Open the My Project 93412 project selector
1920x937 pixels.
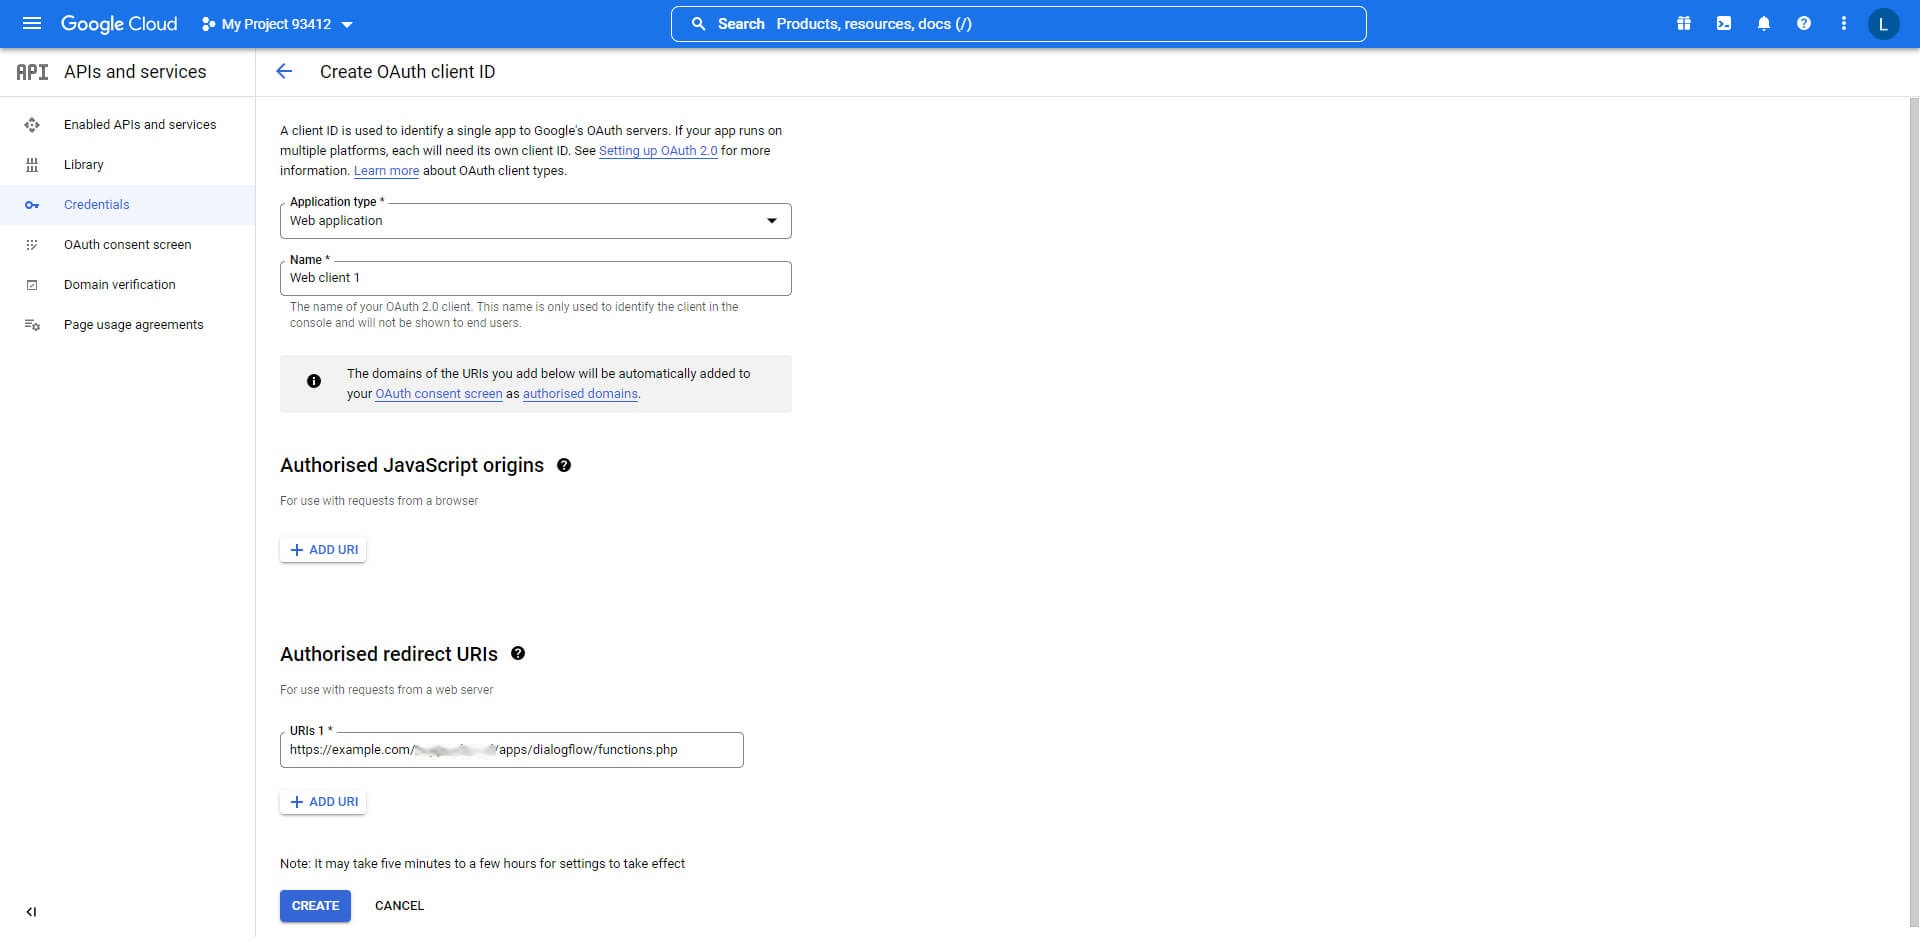[x=277, y=24]
